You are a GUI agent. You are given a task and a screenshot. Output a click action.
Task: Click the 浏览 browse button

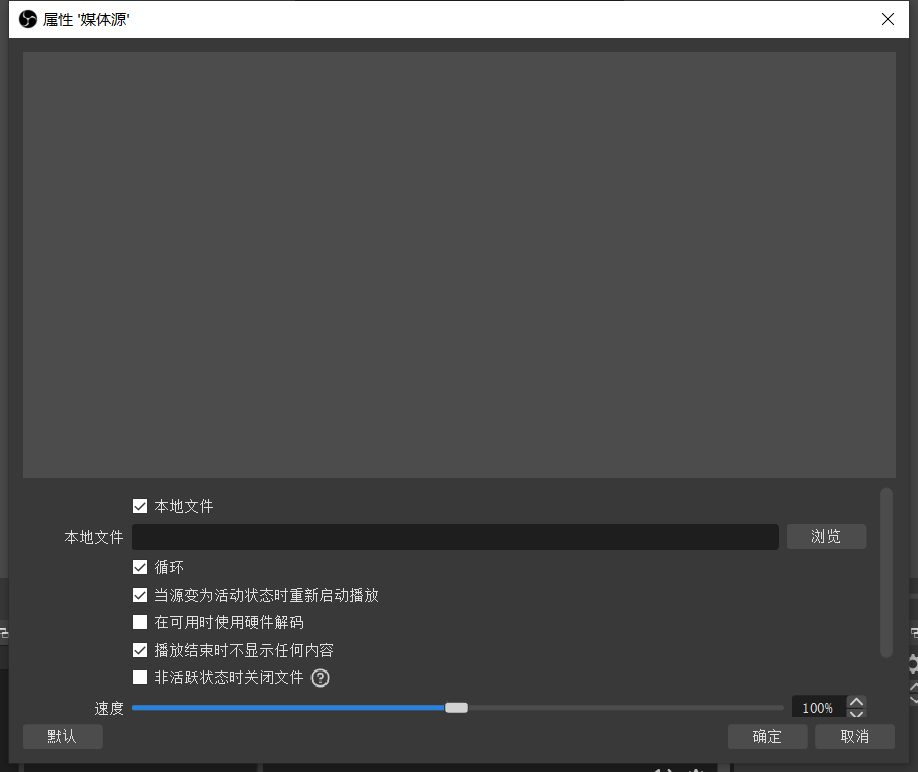[826, 537]
